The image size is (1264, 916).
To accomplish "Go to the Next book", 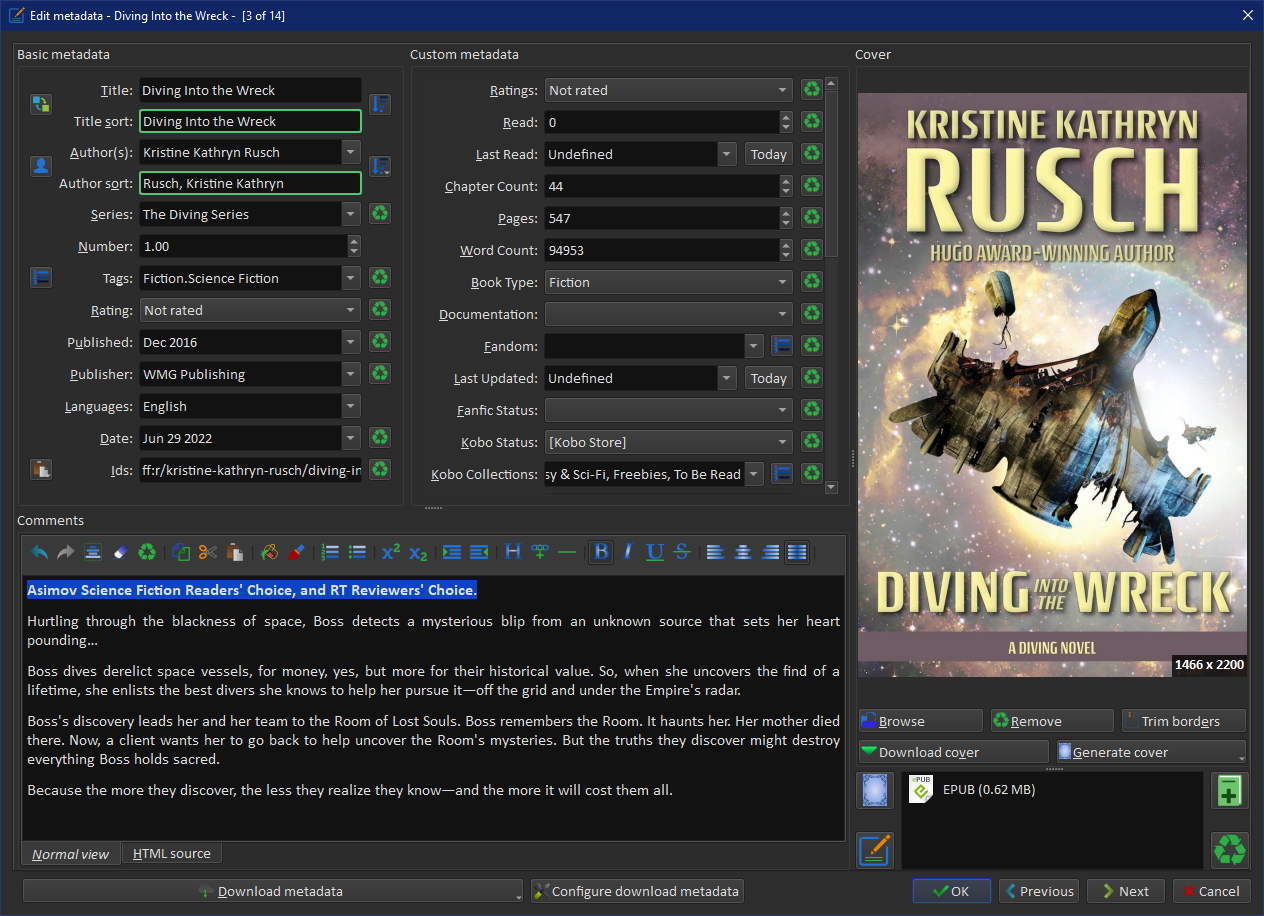I will (1123, 891).
